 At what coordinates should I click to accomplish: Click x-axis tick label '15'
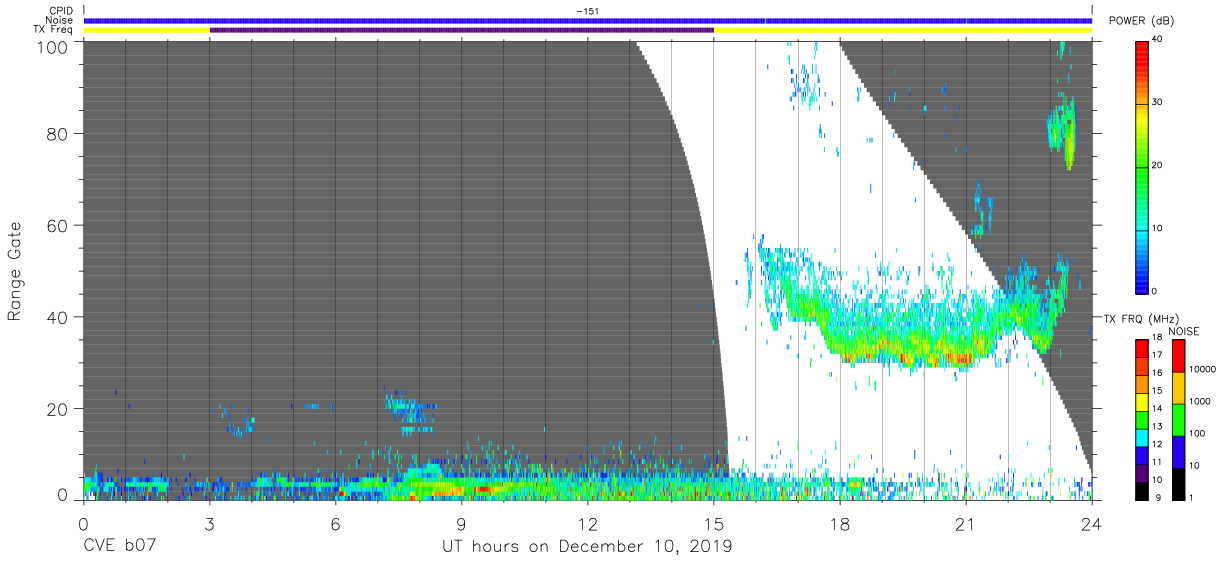click(714, 523)
